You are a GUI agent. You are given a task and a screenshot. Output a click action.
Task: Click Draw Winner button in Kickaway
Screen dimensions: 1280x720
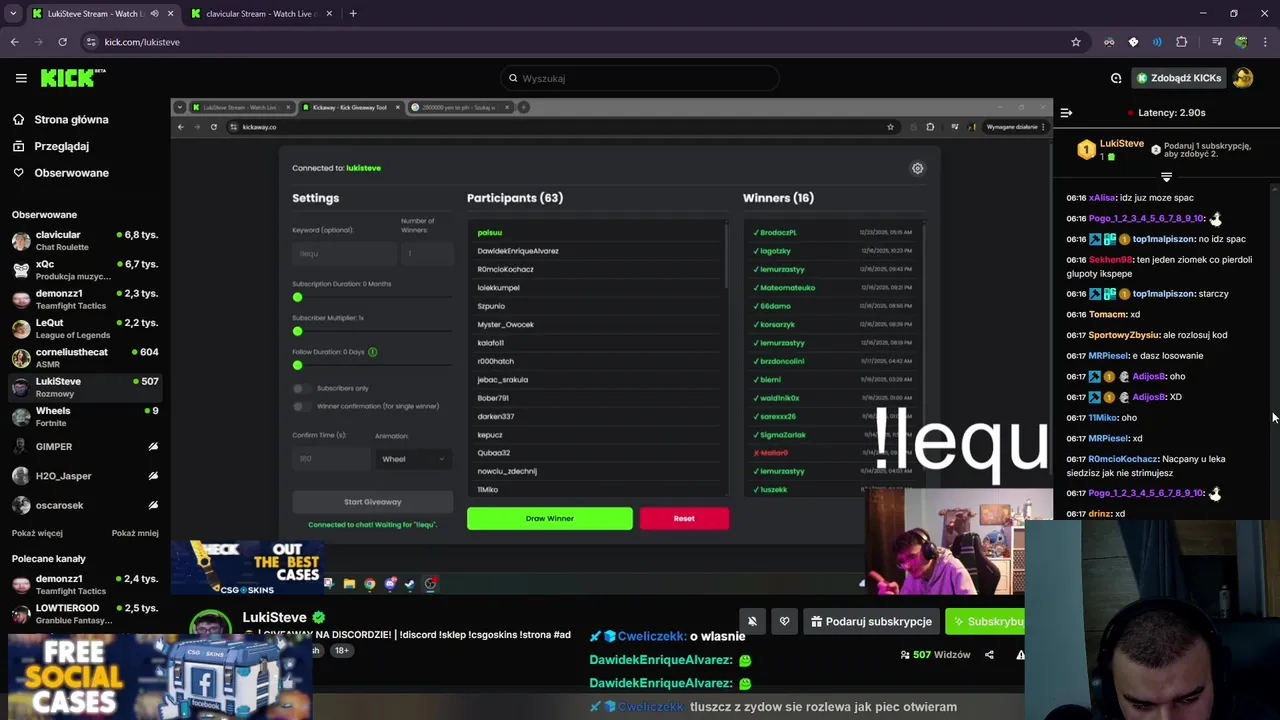pyautogui.click(x=549, y=518)
